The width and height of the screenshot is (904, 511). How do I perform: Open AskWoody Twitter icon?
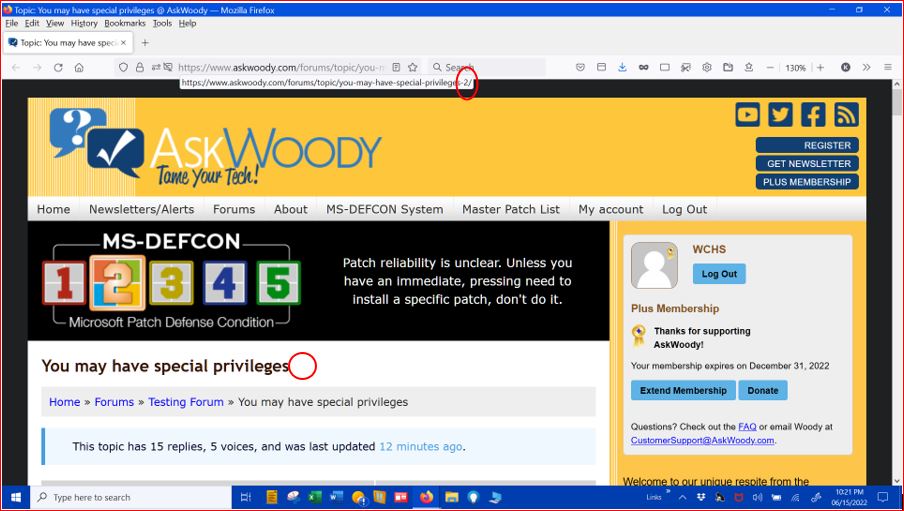780,114
